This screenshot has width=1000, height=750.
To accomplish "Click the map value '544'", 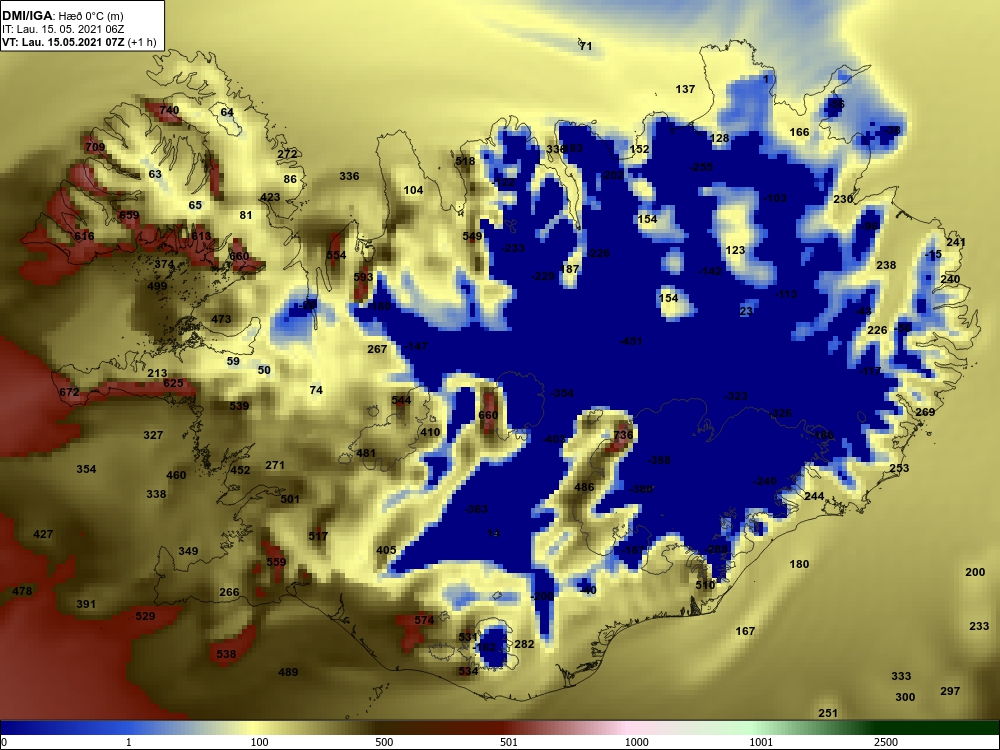I will pos(401,401).
